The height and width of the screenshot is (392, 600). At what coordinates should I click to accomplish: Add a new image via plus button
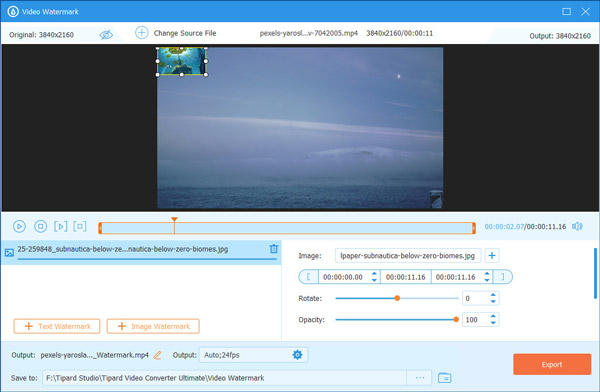coord(492,255)
